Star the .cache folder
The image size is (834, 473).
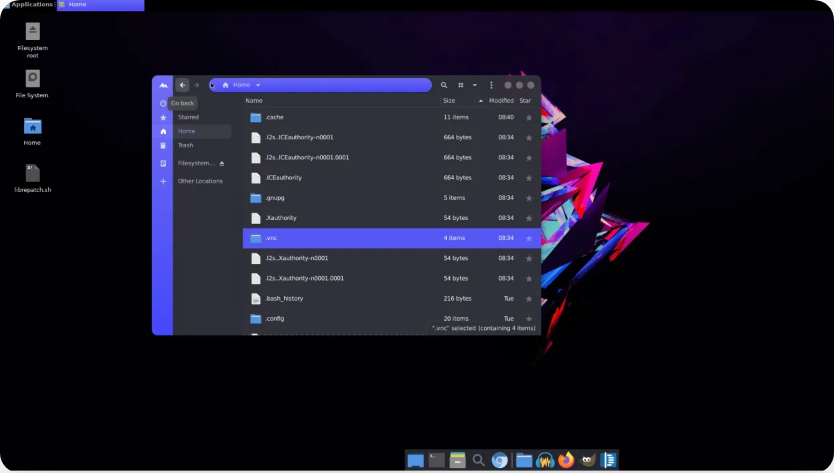(529, 118)
